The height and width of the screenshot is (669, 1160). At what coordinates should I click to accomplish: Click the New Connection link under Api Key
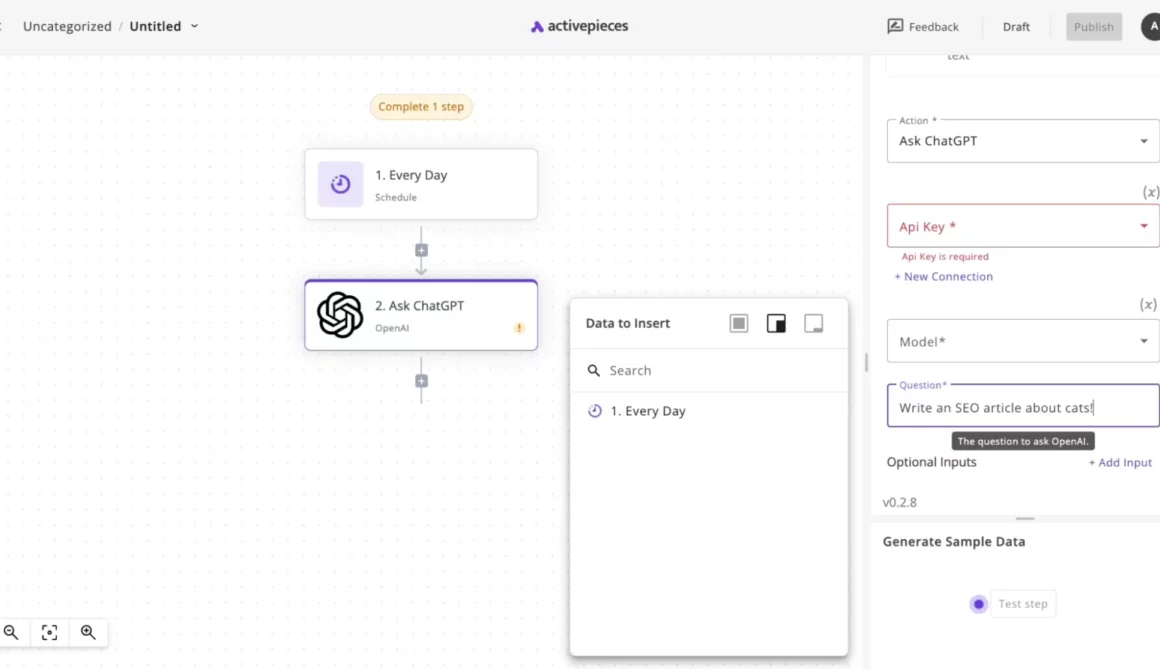(x=943, y=276)
